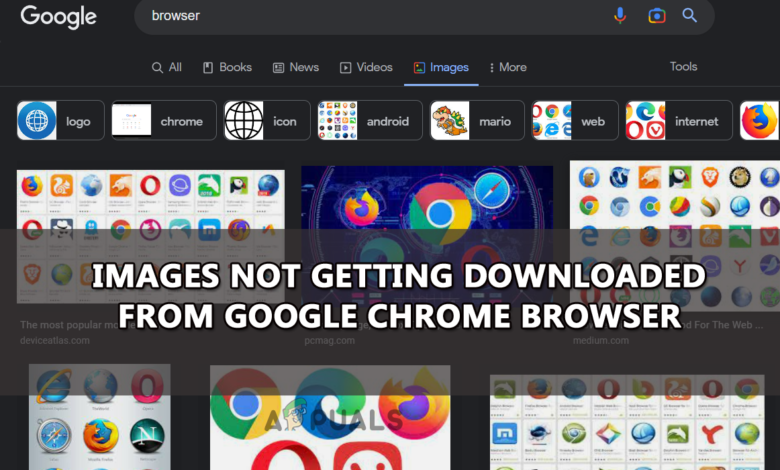
Task: Select the 'chrome' filter chip
Action: click(164, 121)
